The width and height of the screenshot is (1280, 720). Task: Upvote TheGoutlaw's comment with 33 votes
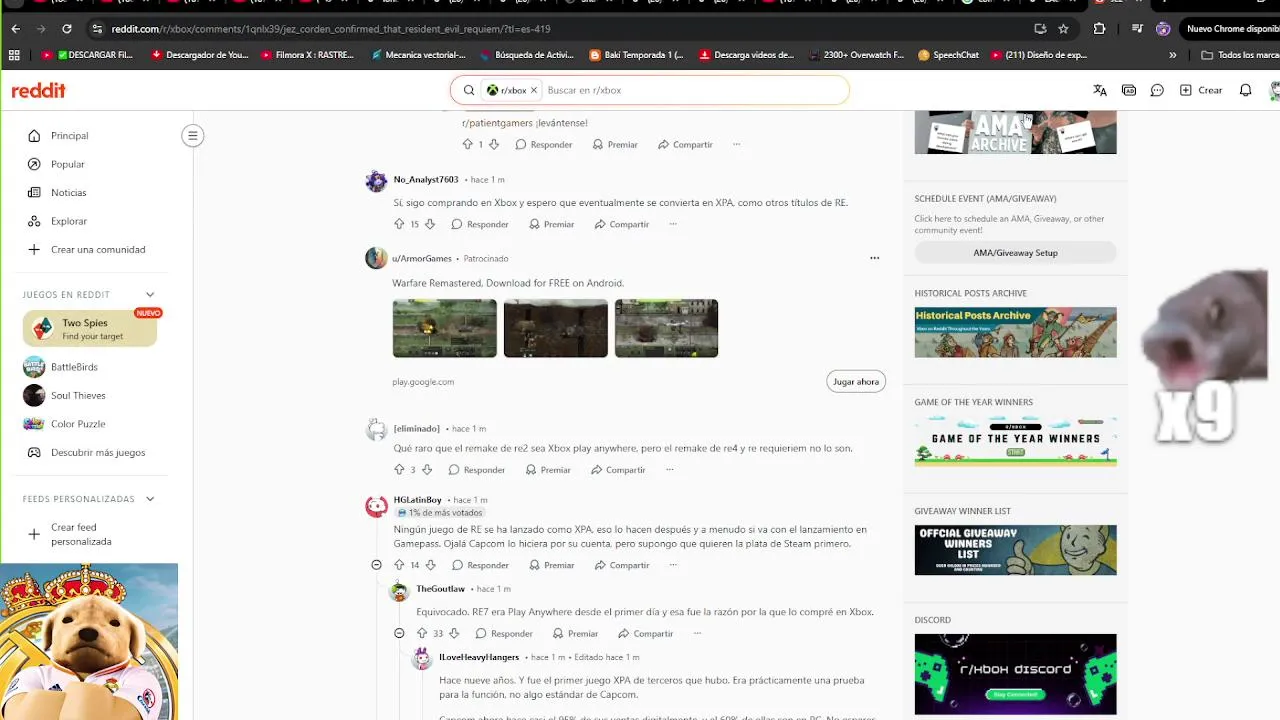point(422,633)
